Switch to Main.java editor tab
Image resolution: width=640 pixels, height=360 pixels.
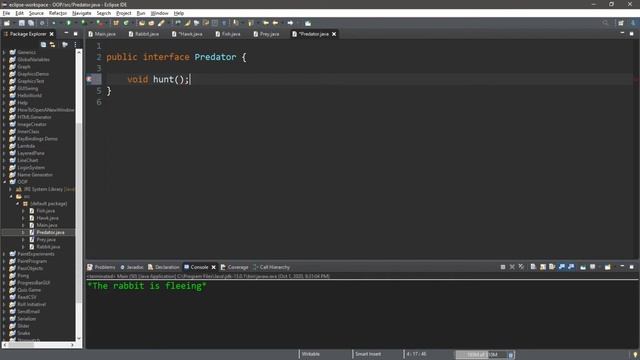pos(102,34)
